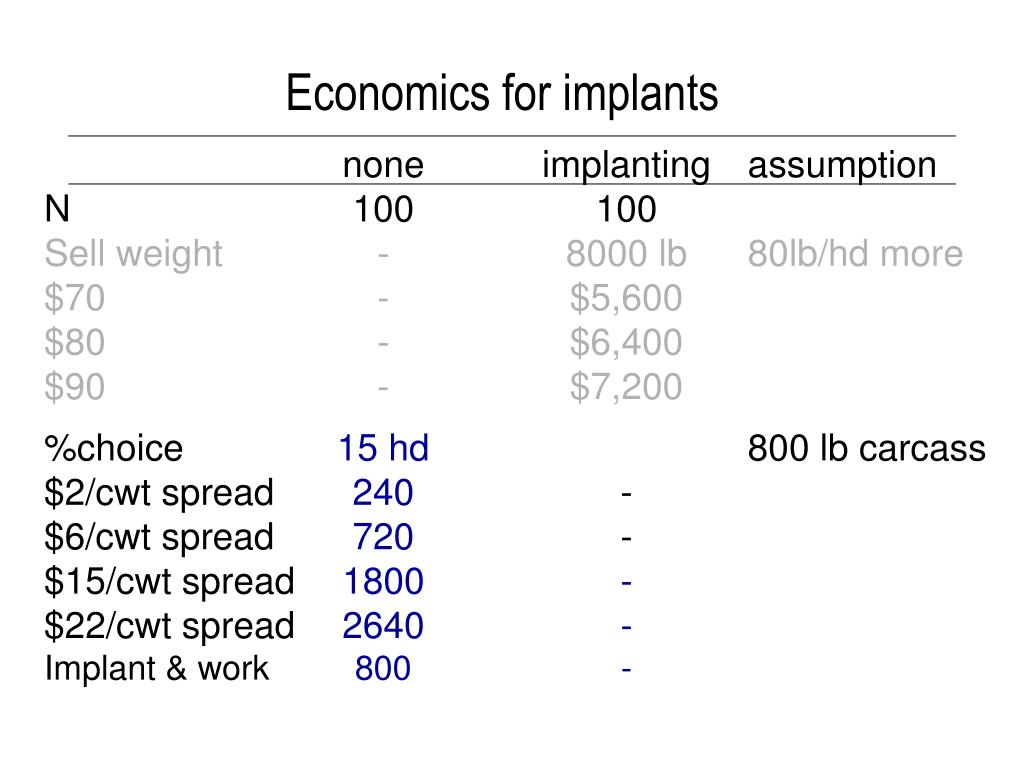This screenshot has width=1024, height=768.
Task: Select the 8000 lb value
Action: point(626,253)
